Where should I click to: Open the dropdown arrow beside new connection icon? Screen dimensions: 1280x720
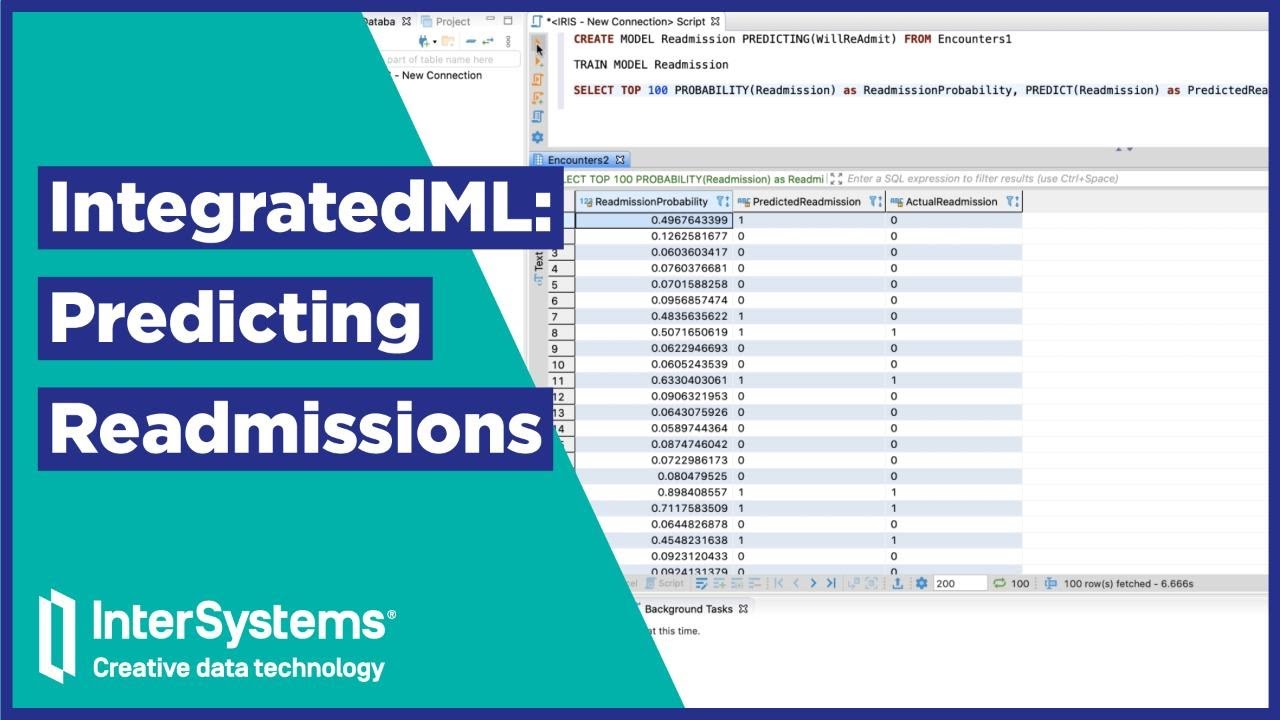[435, 42]
